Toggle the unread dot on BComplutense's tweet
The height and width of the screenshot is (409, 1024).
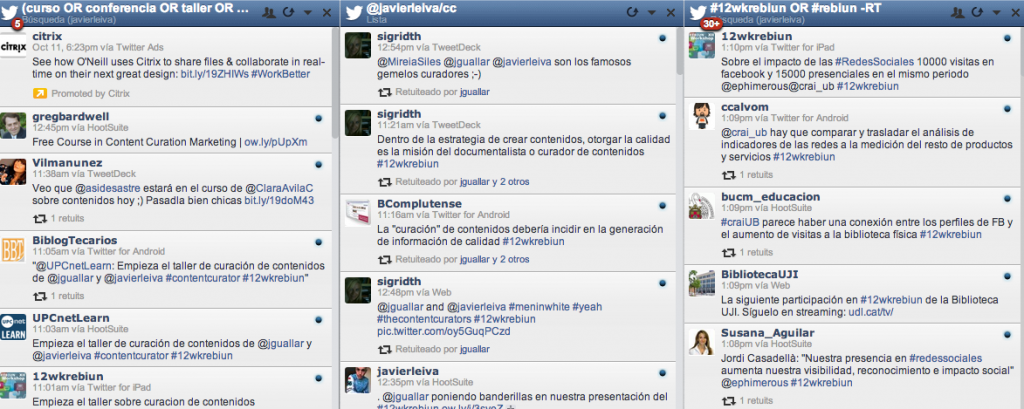point(662,206)
